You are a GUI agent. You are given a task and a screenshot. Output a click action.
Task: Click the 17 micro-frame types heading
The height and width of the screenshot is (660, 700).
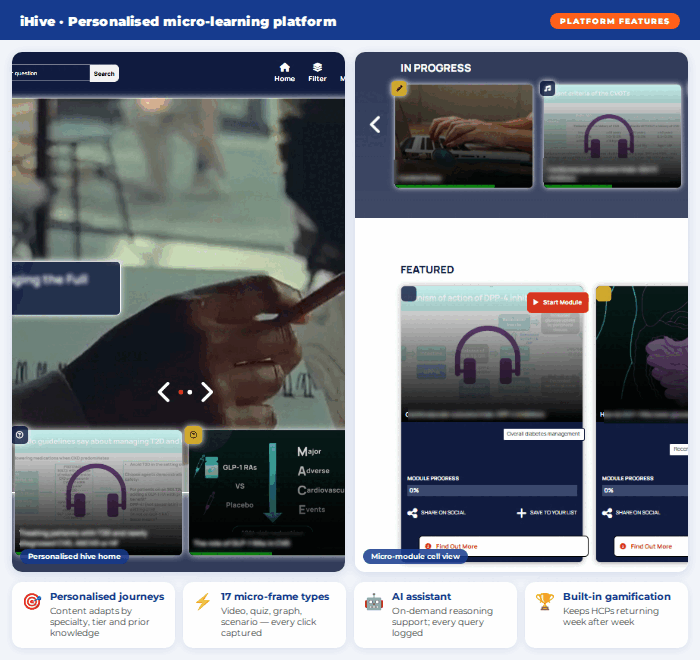(275, 597)
